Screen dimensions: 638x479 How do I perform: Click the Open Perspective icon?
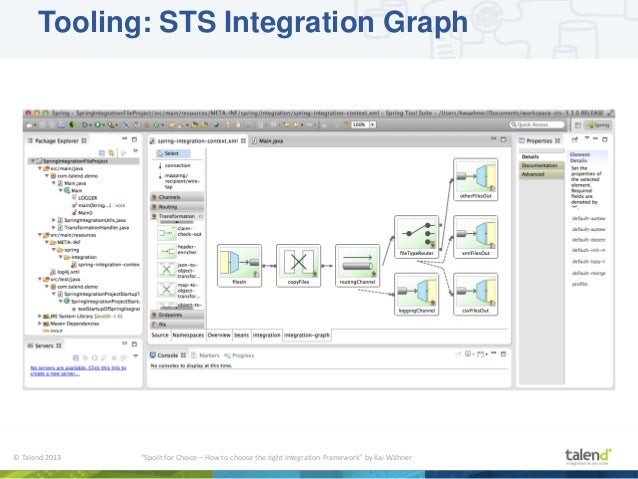(578, 125)
